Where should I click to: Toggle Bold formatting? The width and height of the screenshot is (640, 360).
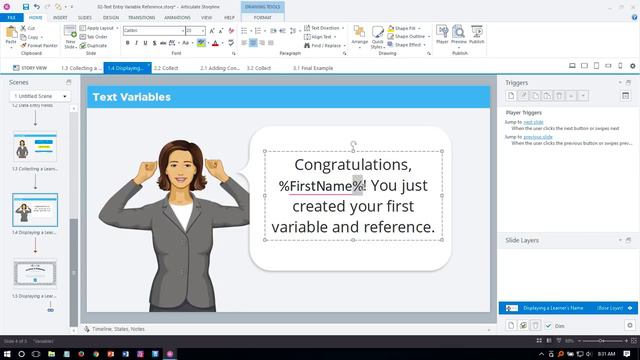point(128,43)
